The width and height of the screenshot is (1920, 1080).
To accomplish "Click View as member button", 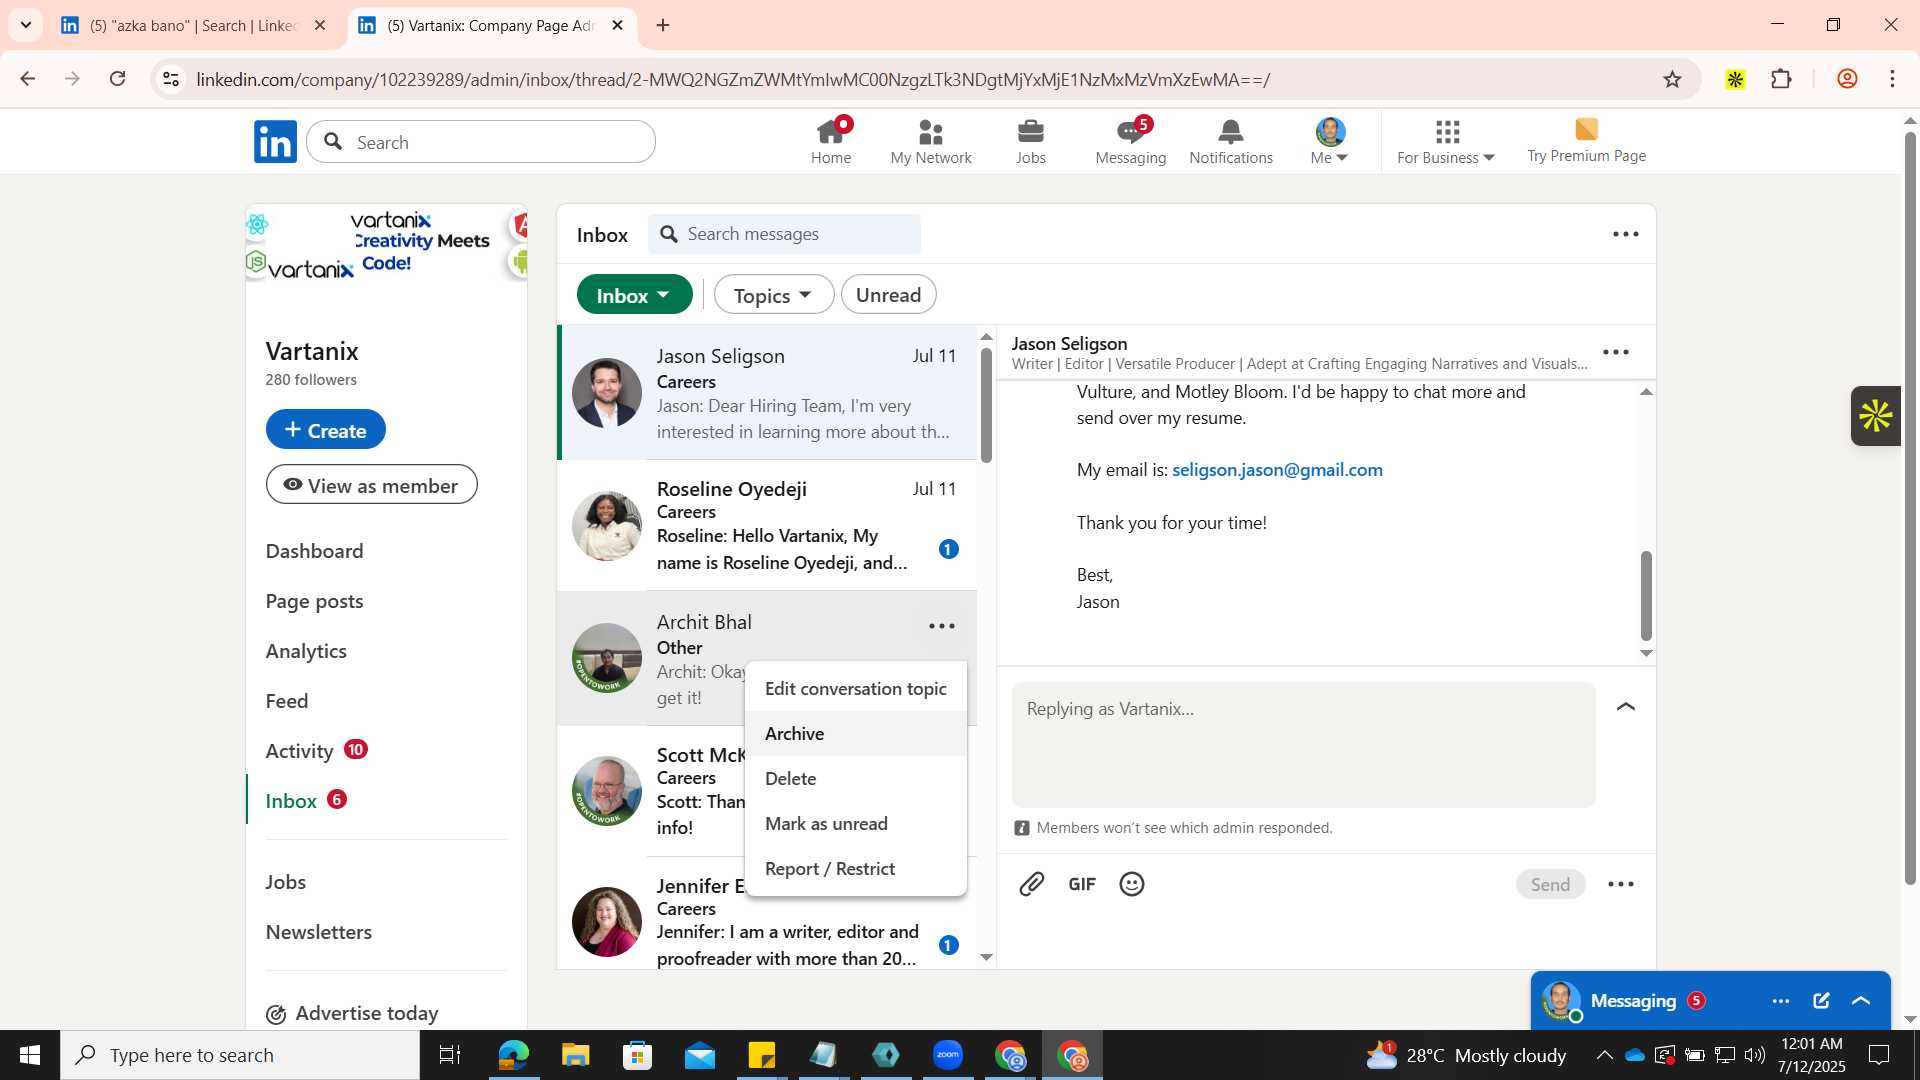I will point(371,485).
